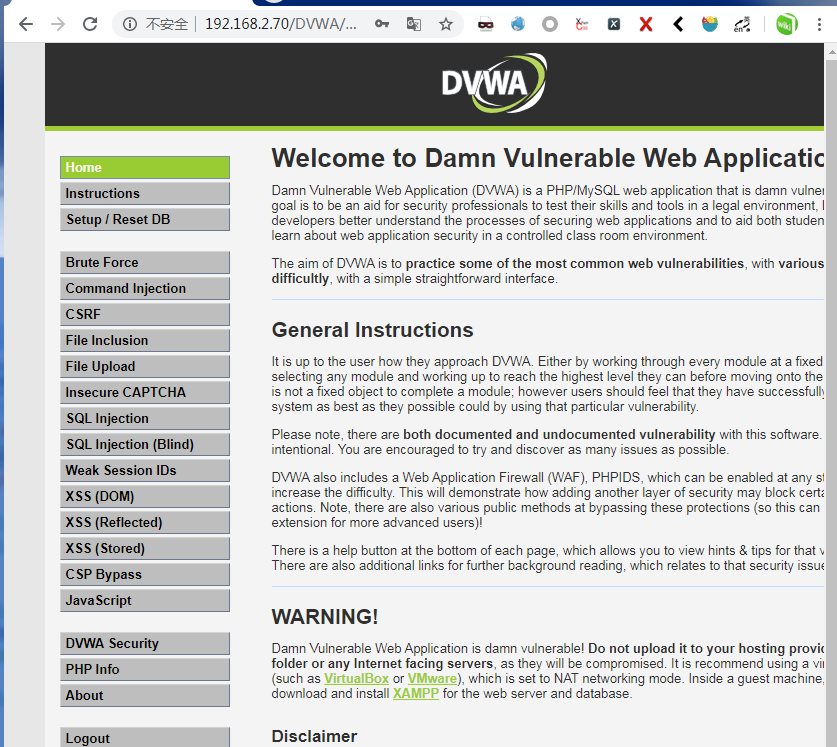The width and height of the screenshot is (837, 747).
Task: Click Logout in sidebar
Action: tap(145, 737)
